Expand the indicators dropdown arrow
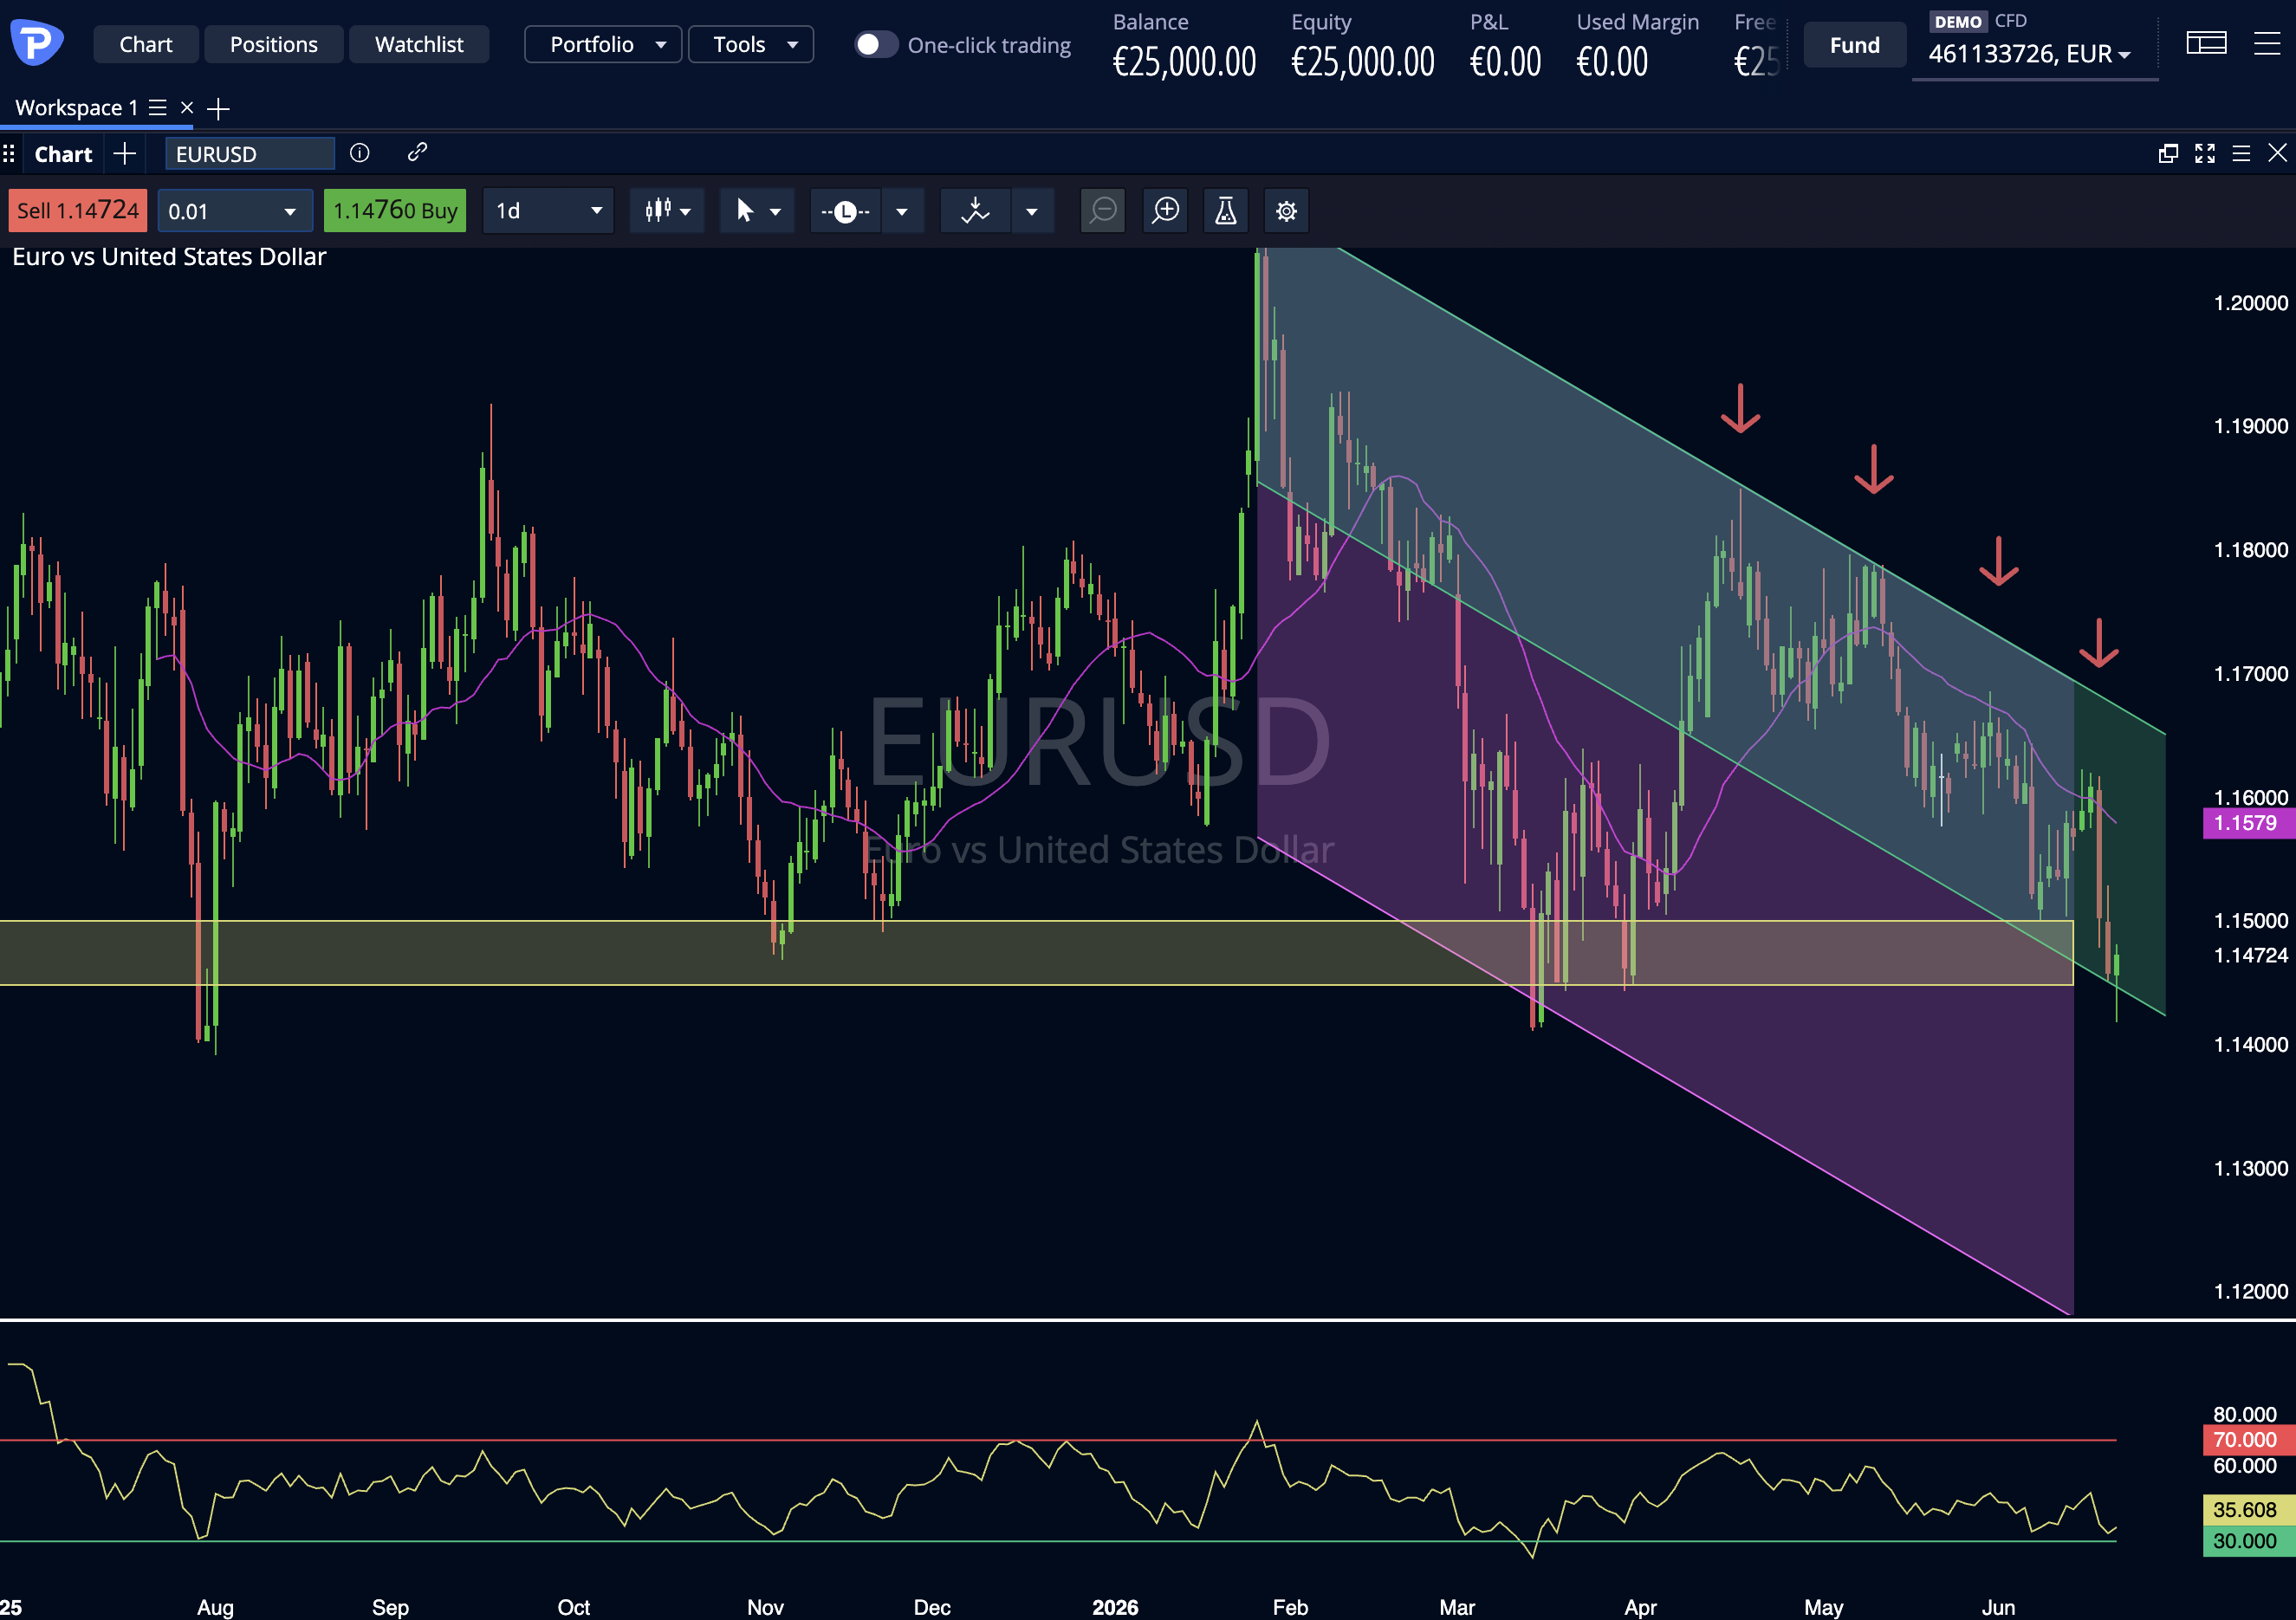2296x1620 pixels. 1032,212
